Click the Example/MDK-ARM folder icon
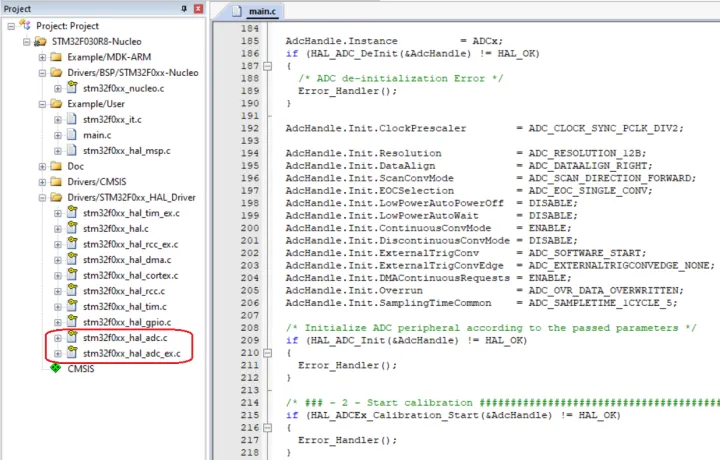 (x=56, y=57)
